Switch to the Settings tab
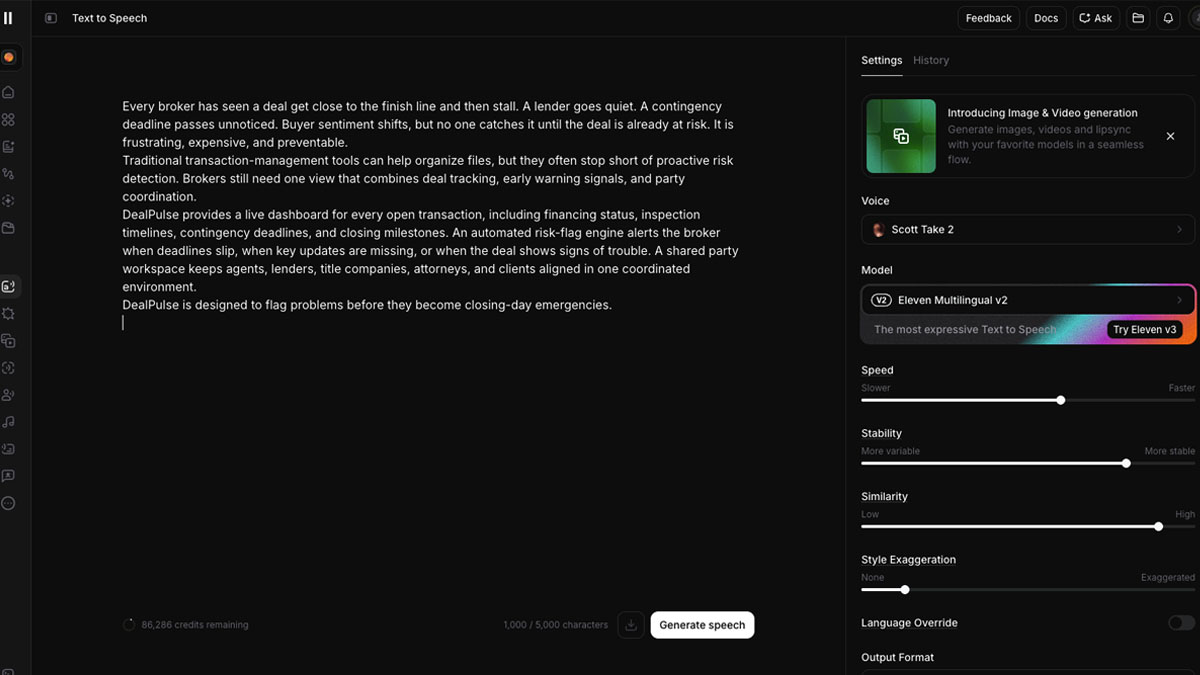Viewport: 1200px width, 675px height. pos(881,60)
